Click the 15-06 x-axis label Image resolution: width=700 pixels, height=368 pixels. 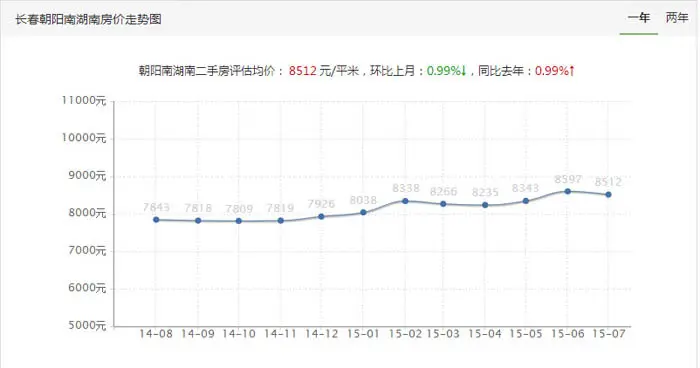(568, 334)
